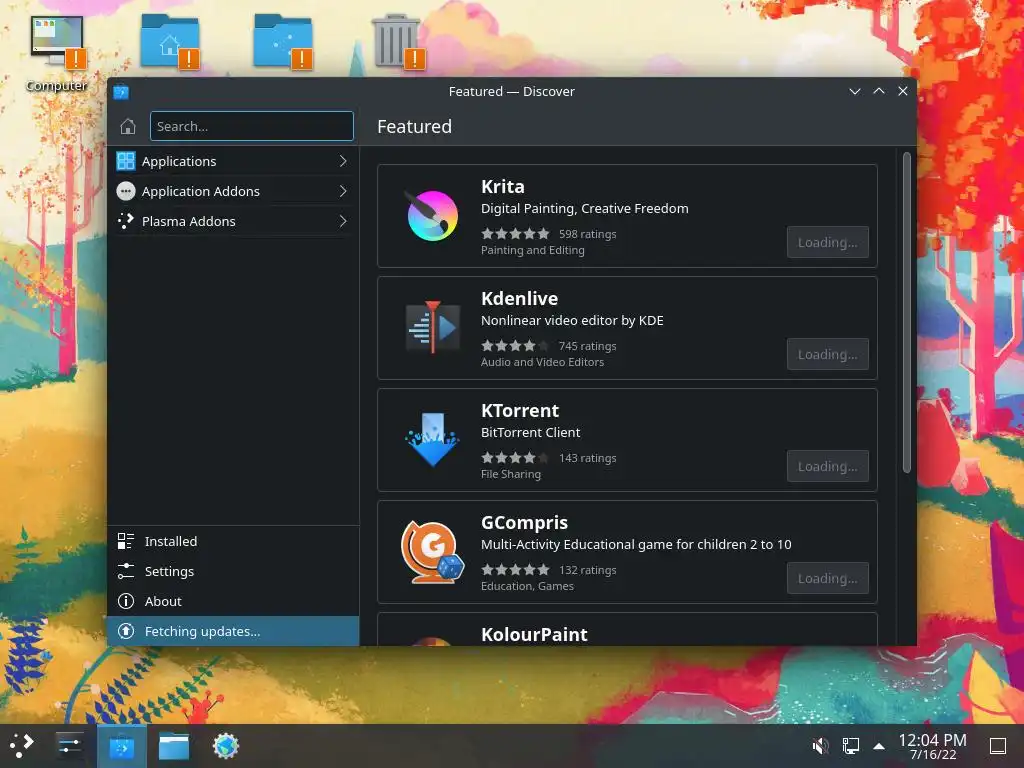Click the Installed list icon

[x=125, y=541]
